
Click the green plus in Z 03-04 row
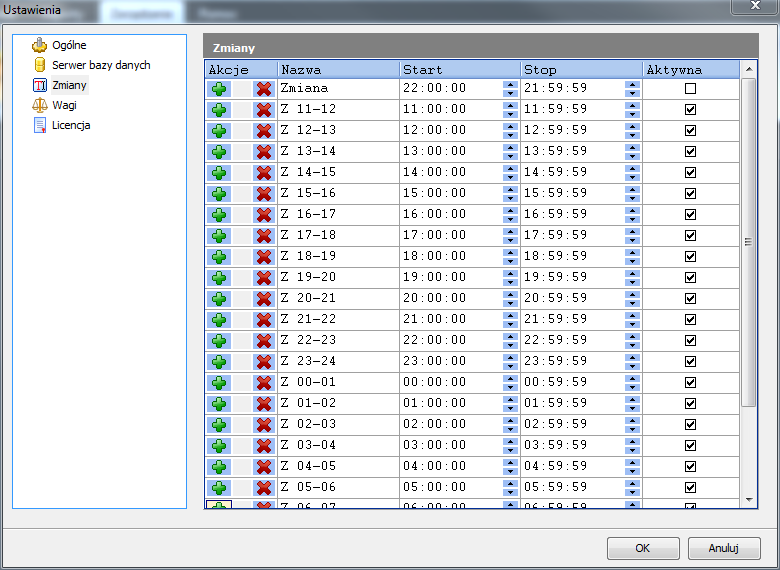pos(219,445)
